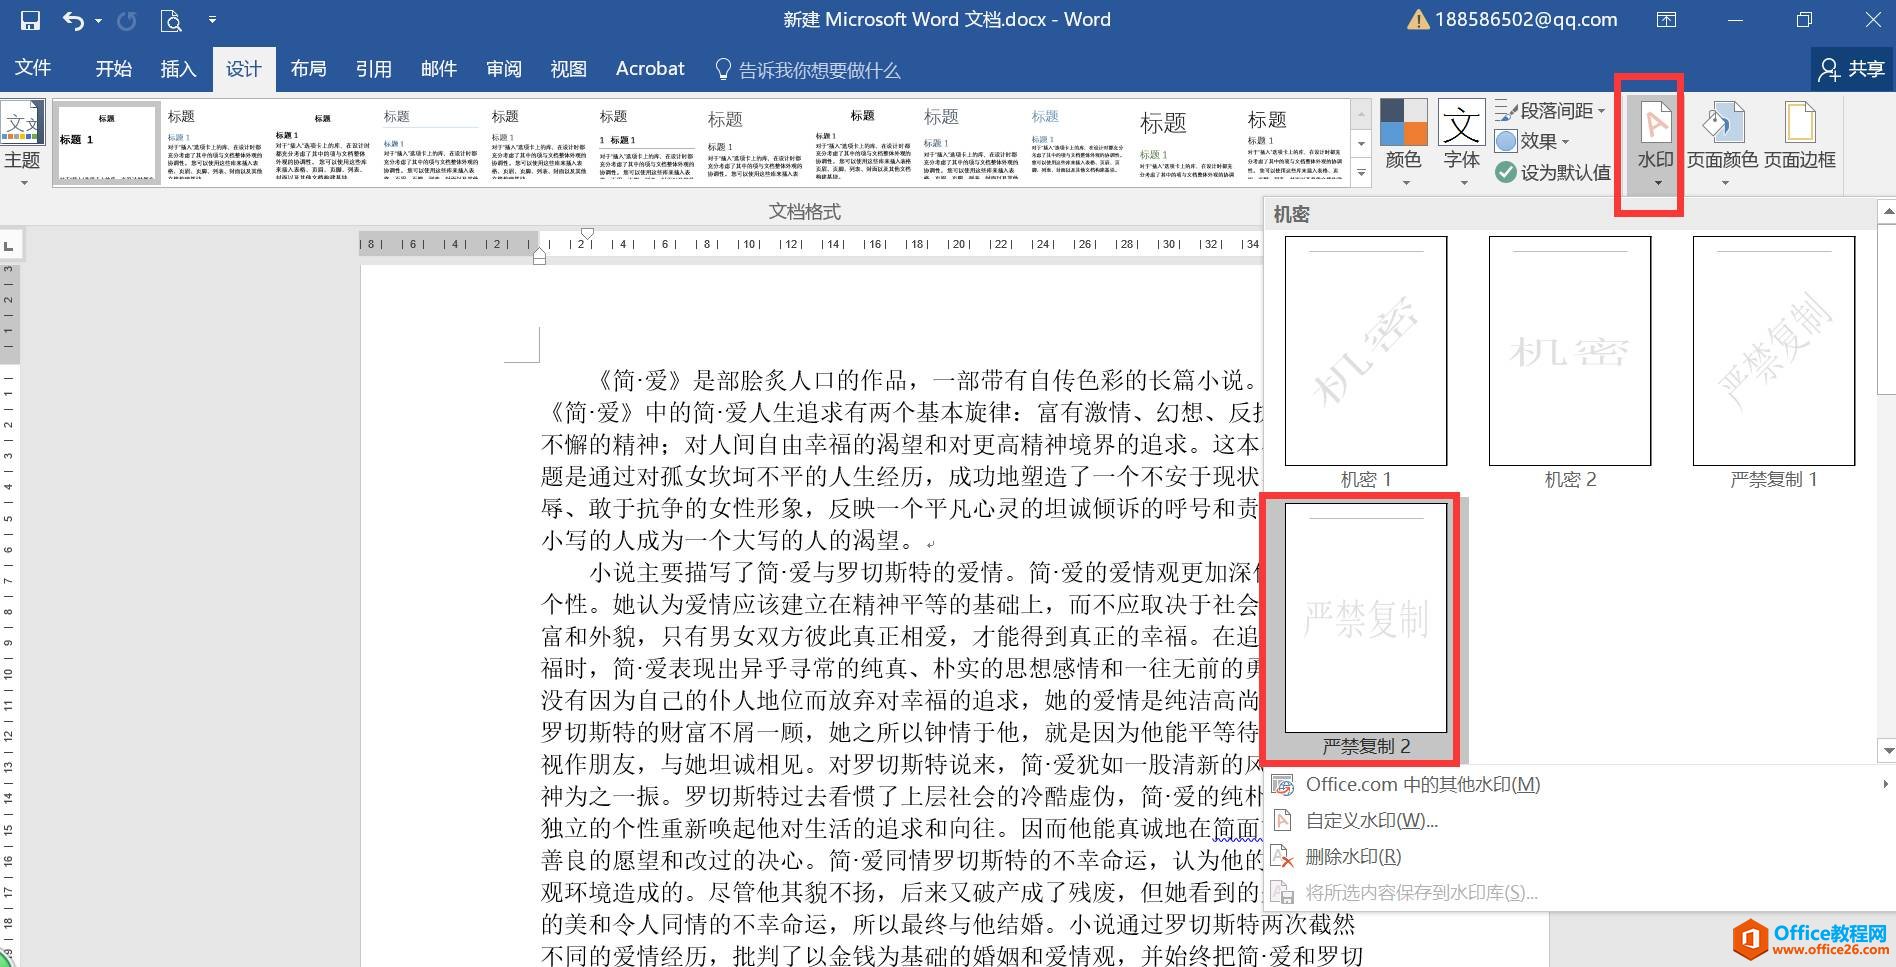Open the 主题 (Themes) gallery
Viewport: 1896px width, 967px height.
coord(23,140)
